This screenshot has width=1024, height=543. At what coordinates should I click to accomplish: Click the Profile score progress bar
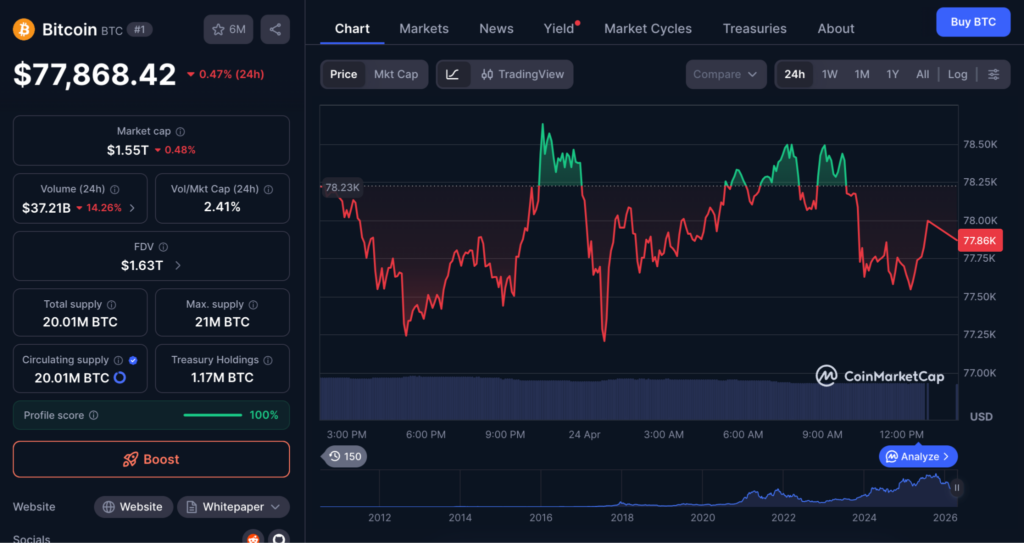[x=213, y=415]
